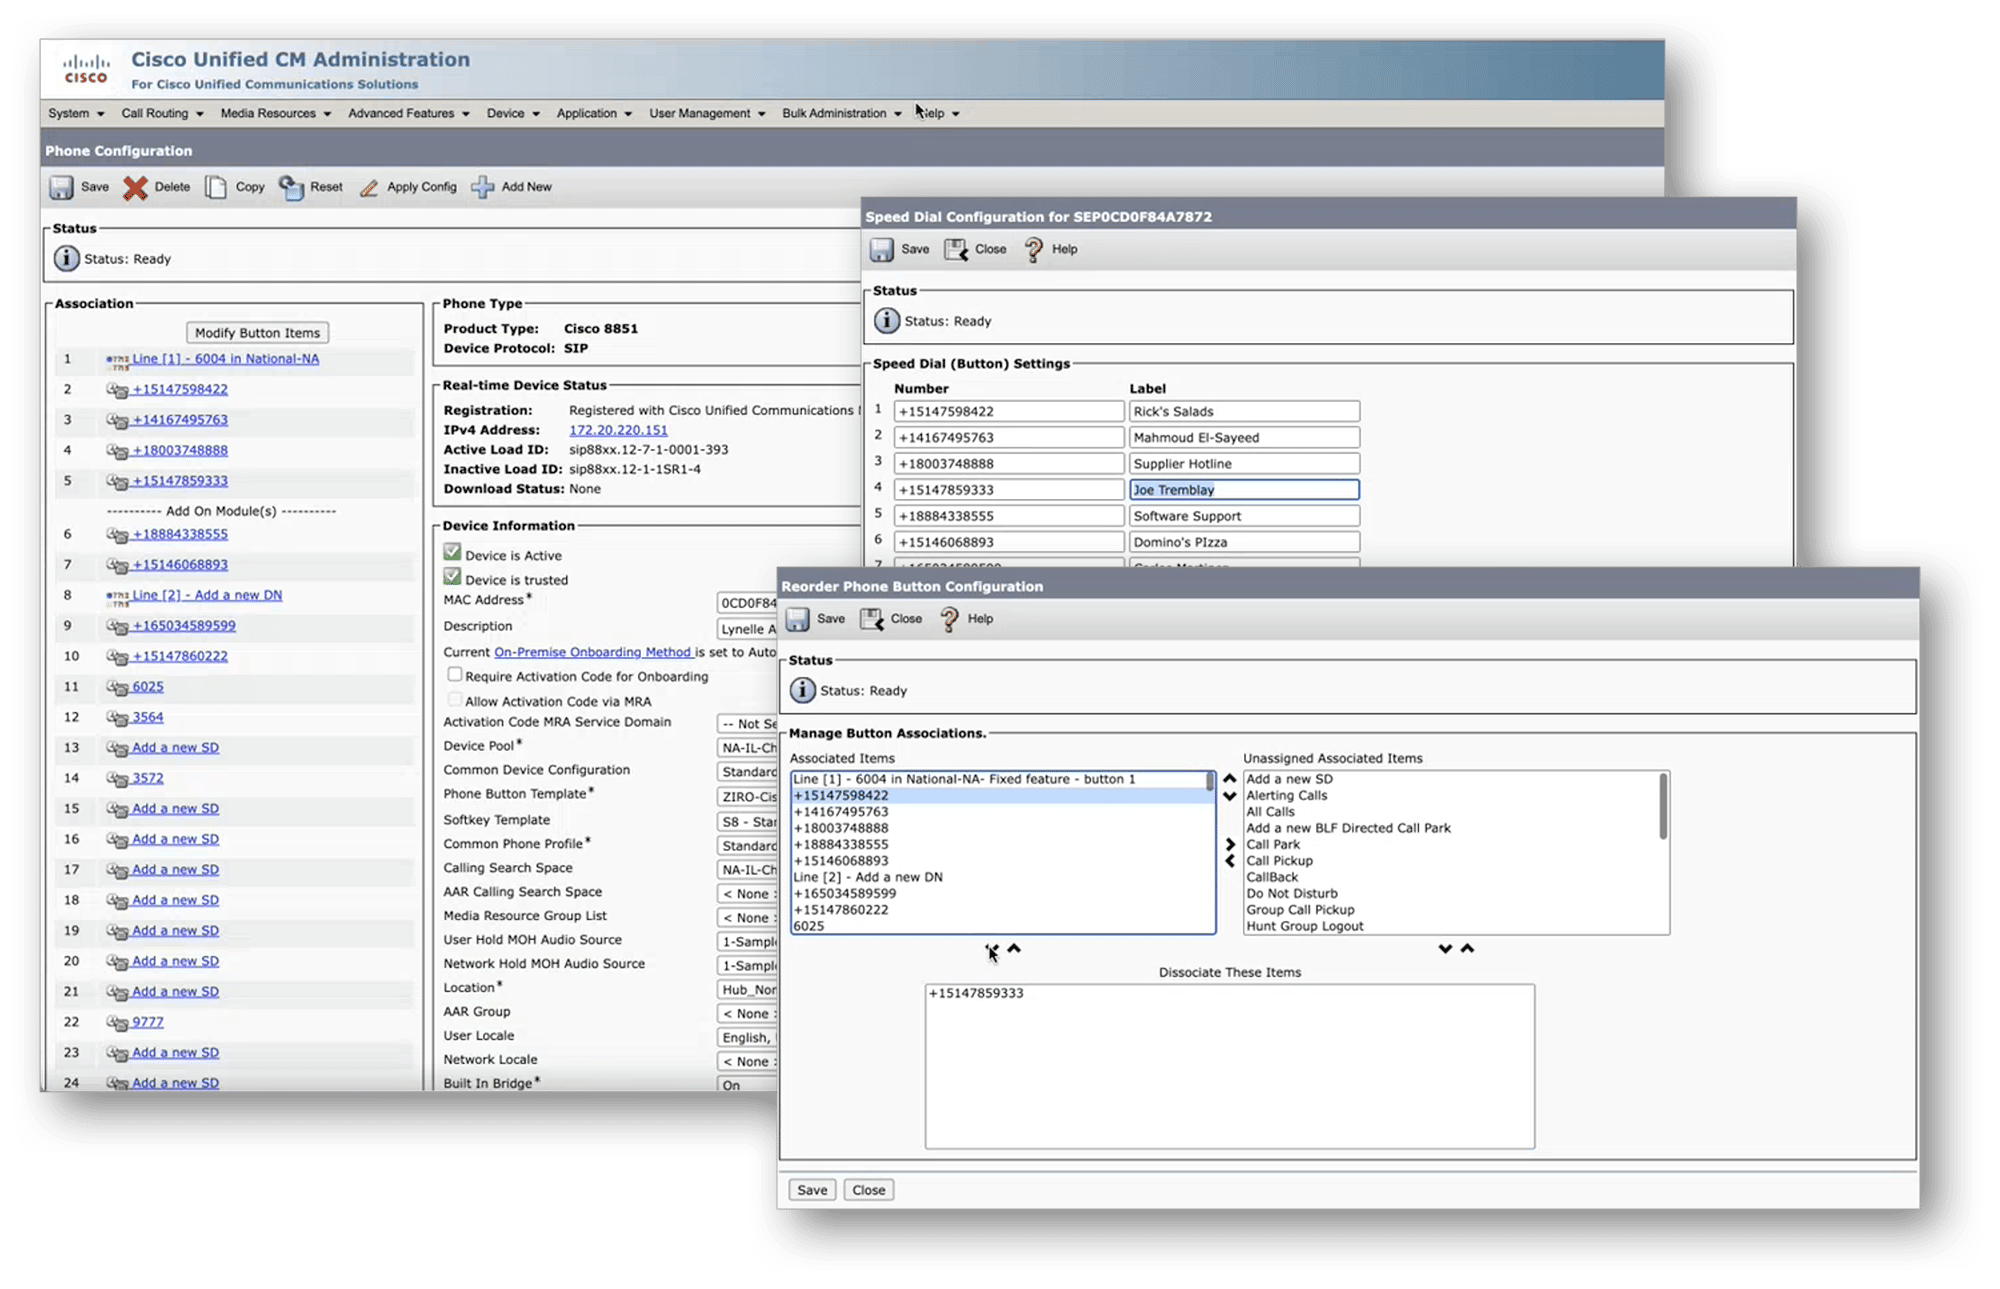Click the Save icon in Speed Dial Configuration window
This screenshot has height=1289, width=2000.
(882, 250)
